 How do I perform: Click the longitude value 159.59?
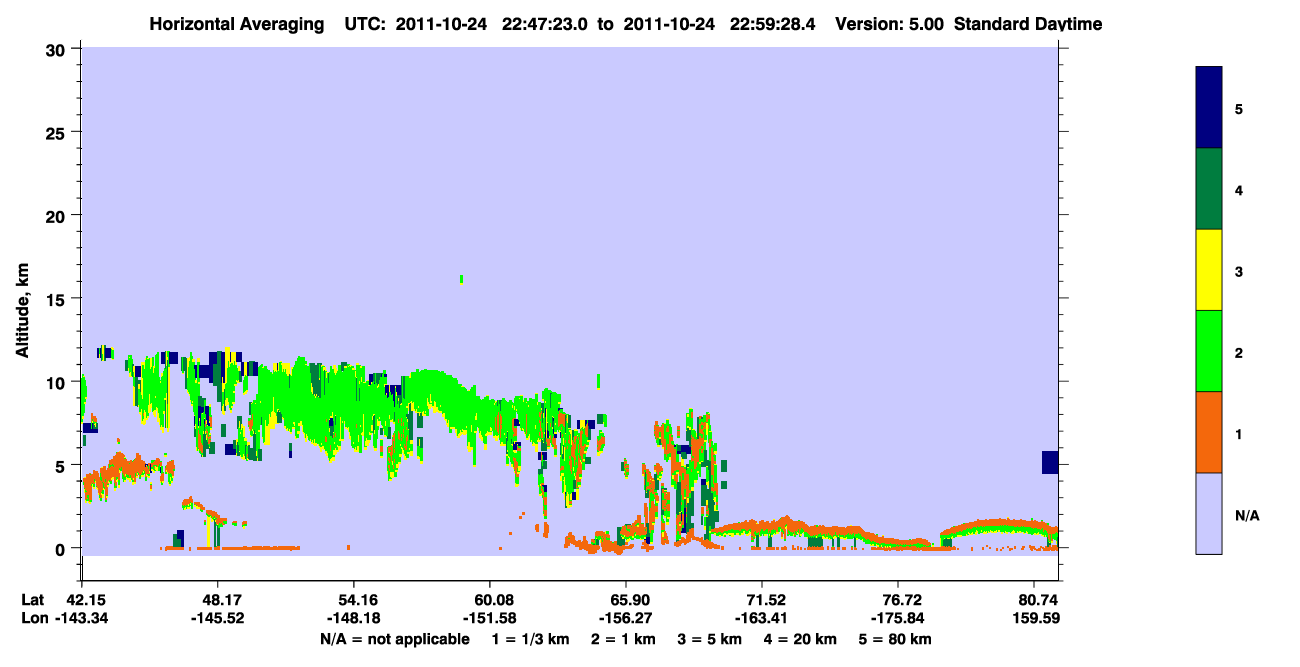click(x=1037, y=619)
